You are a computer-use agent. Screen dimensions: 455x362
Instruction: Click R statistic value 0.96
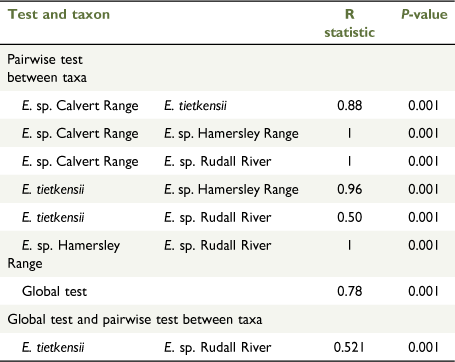(350, 189)
